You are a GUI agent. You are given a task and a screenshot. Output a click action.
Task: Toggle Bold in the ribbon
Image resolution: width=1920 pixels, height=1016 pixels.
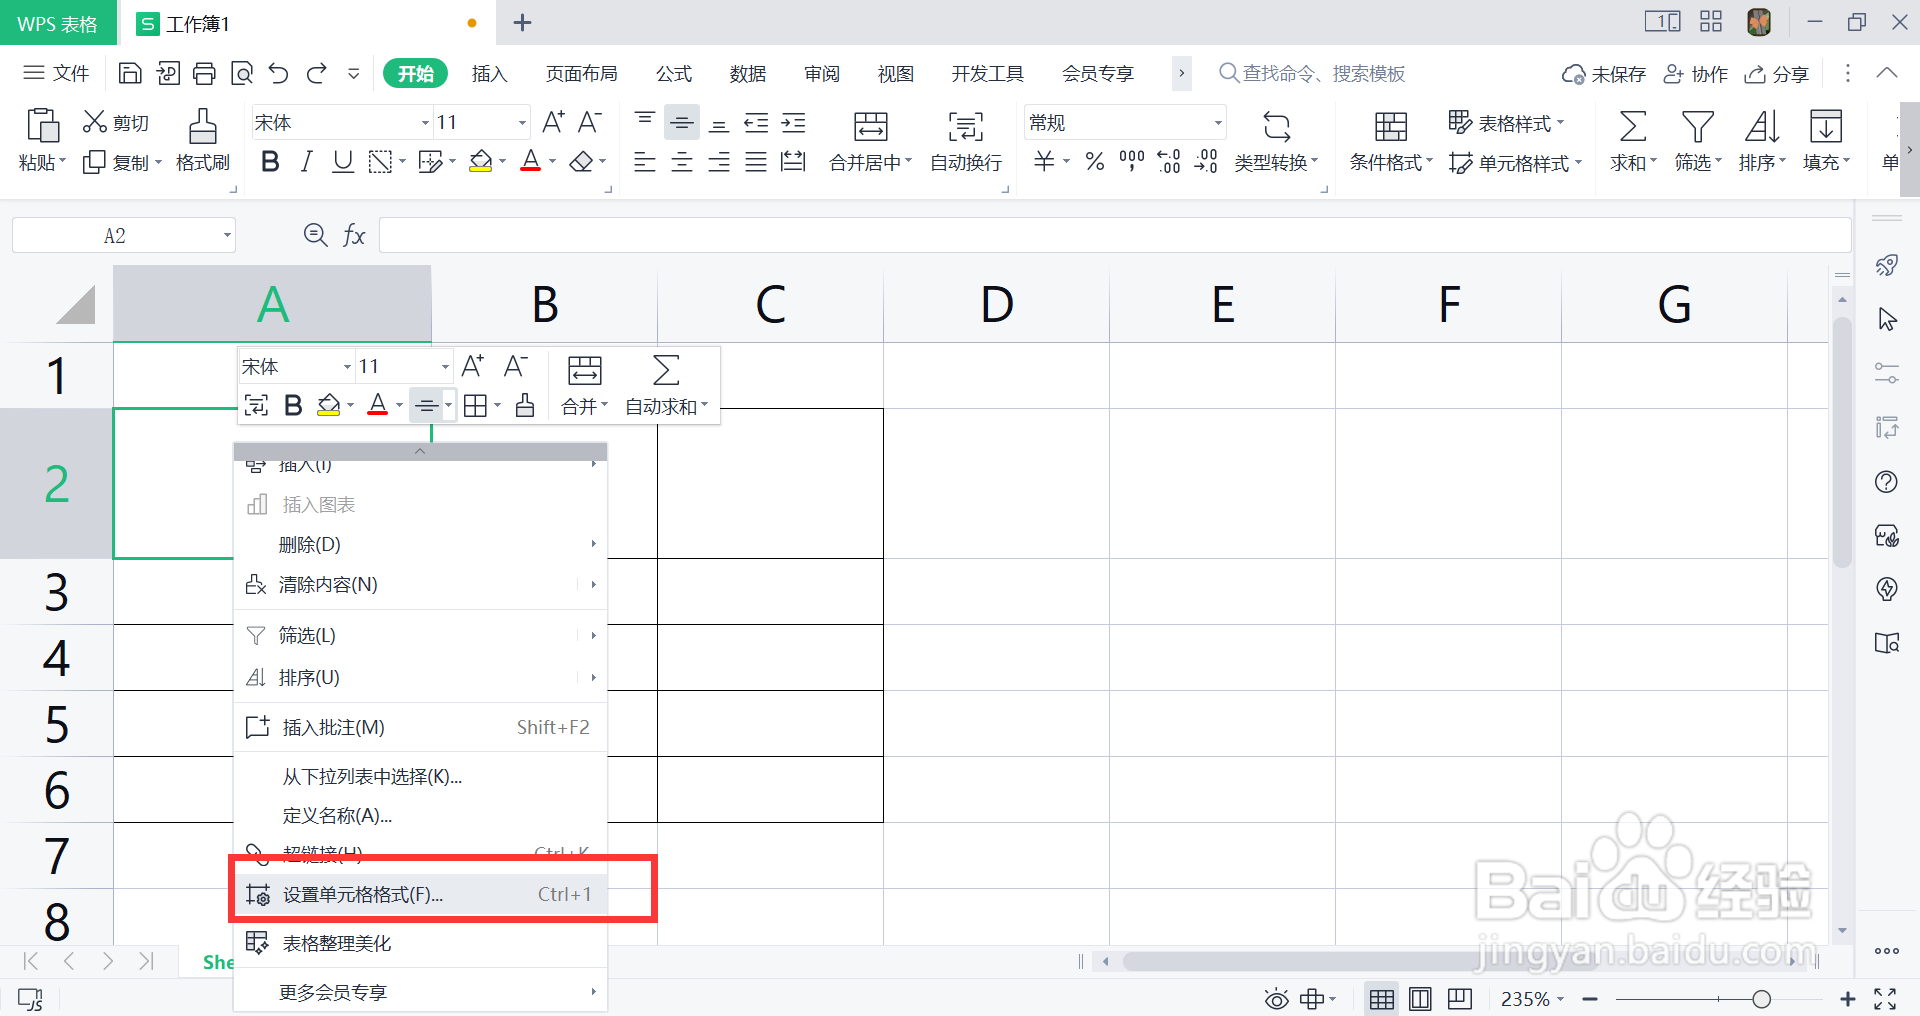click(x=270, y=161)
